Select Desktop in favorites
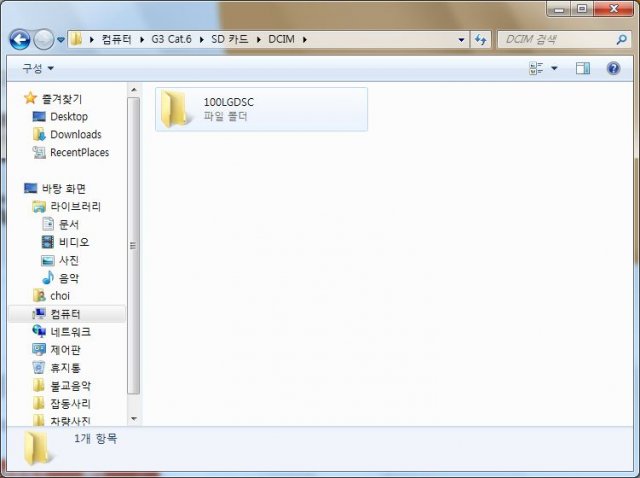Viewport: 640px width, 478px height. pos(69,117)
